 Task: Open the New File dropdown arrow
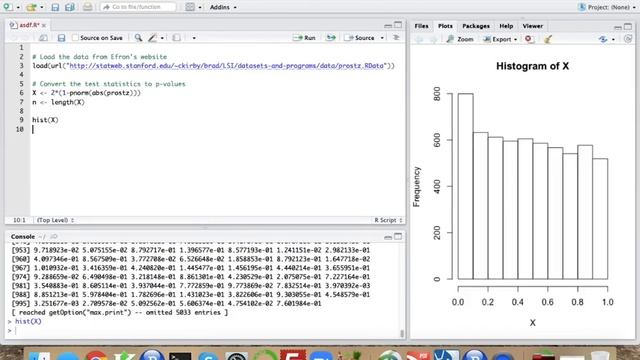(18, 7)
